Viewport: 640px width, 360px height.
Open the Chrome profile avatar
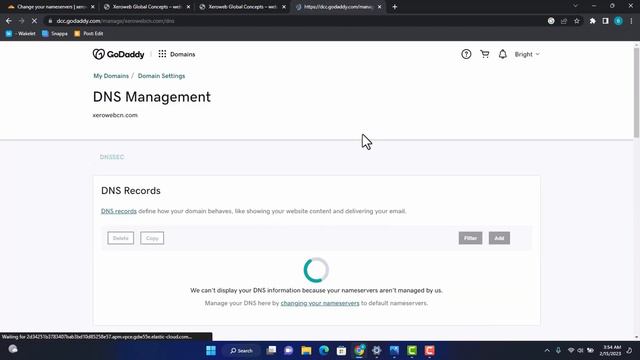click(x=618, y=21)
